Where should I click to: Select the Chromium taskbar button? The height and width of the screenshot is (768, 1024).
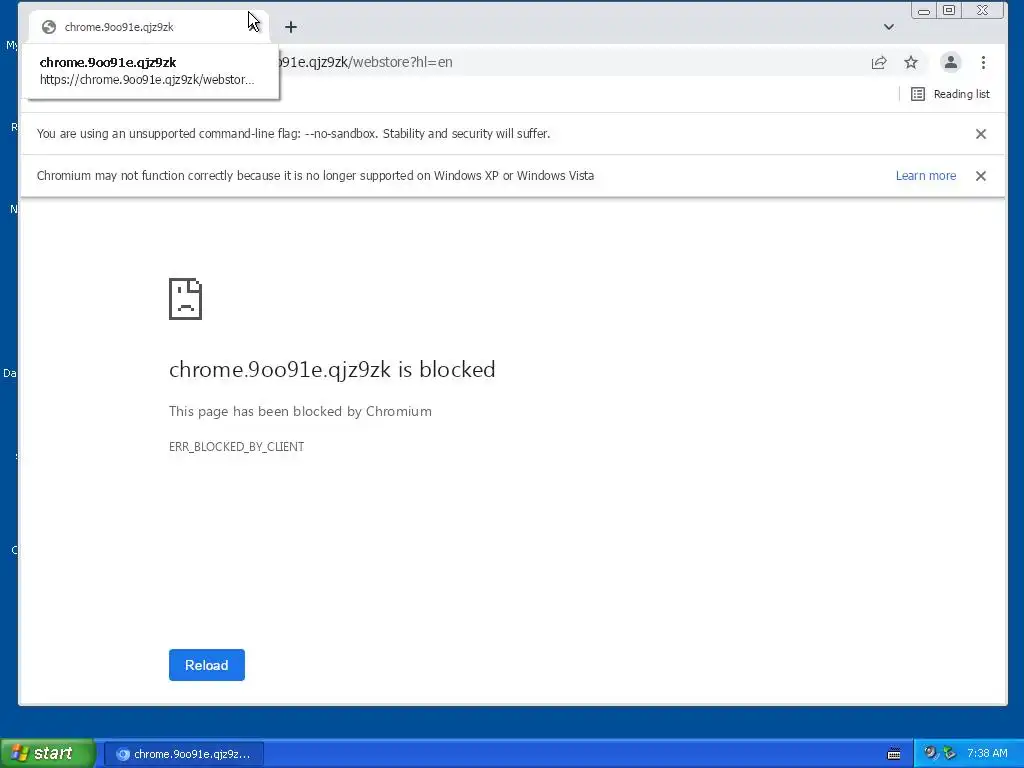click(184, 754)
